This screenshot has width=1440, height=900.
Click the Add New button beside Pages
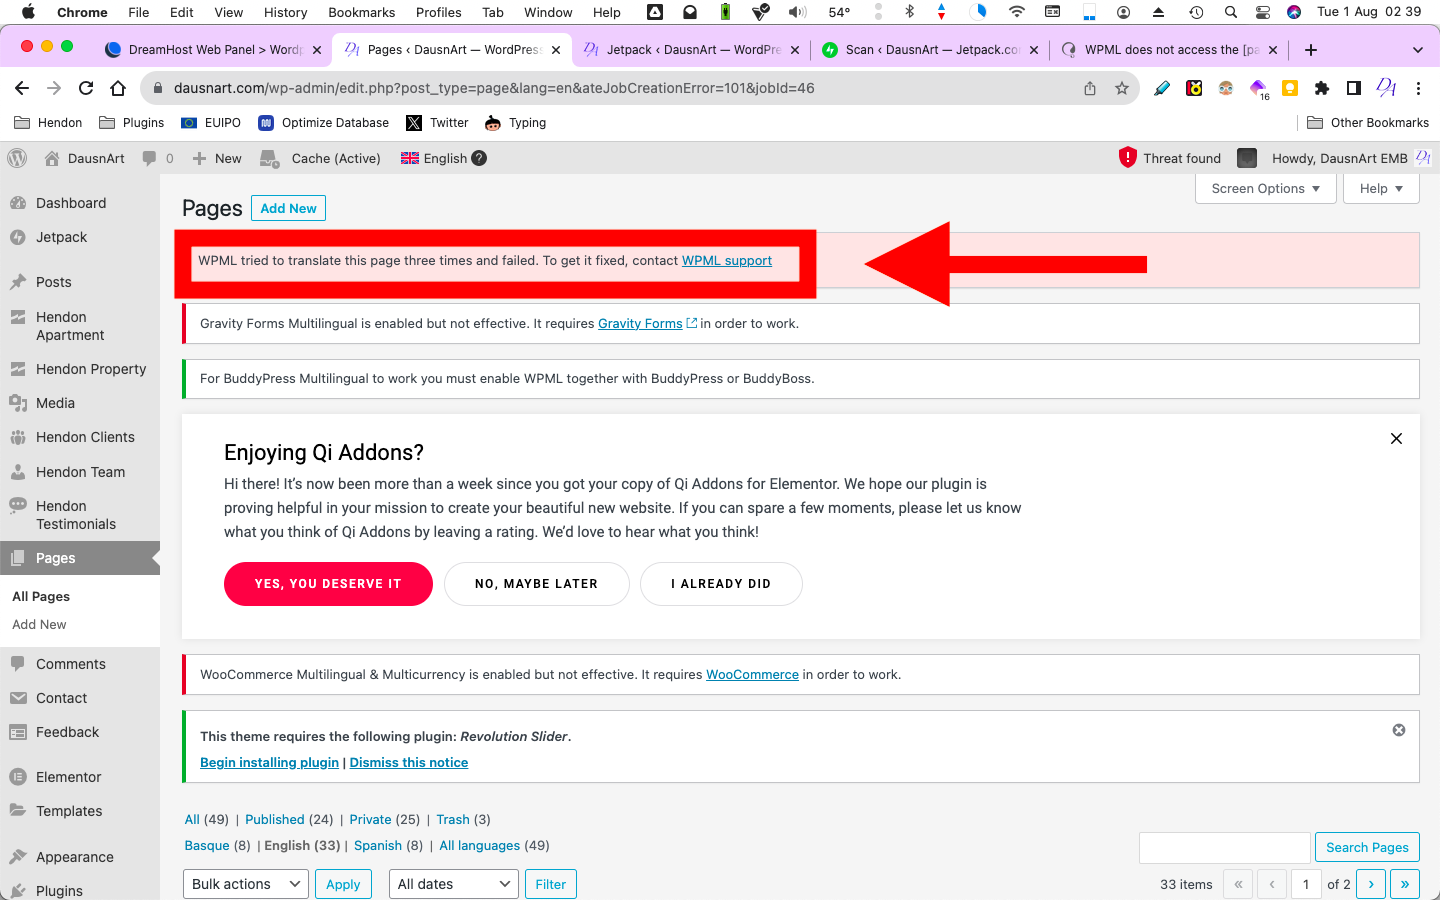(x=288, y=208)
